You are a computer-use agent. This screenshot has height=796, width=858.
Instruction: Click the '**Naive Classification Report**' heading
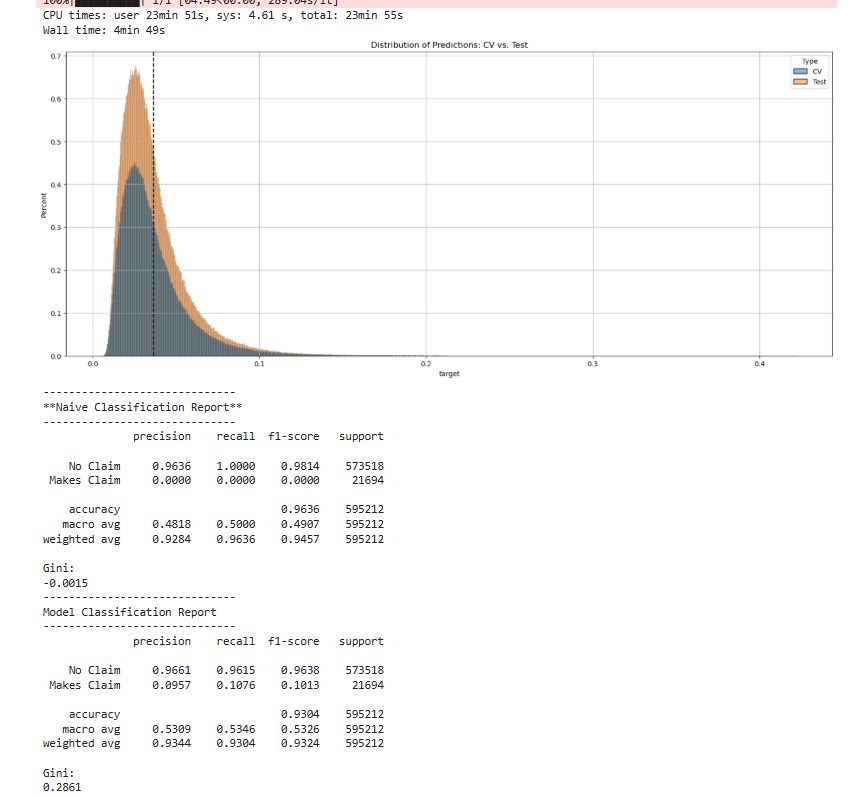[141, 407]
